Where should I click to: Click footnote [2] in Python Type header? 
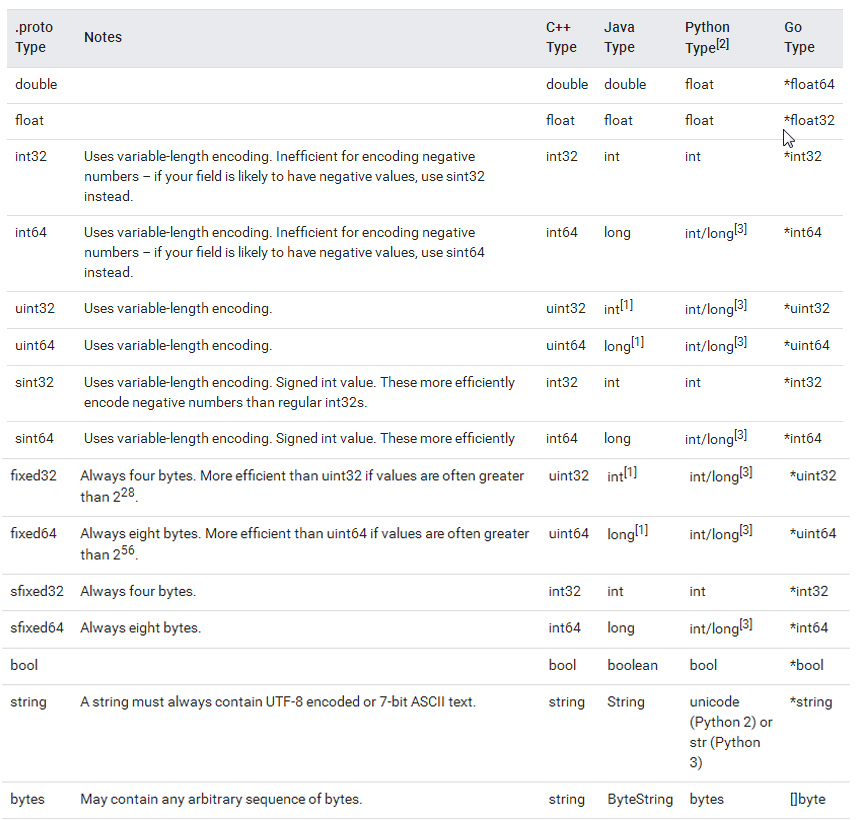[x=722, y=44]
